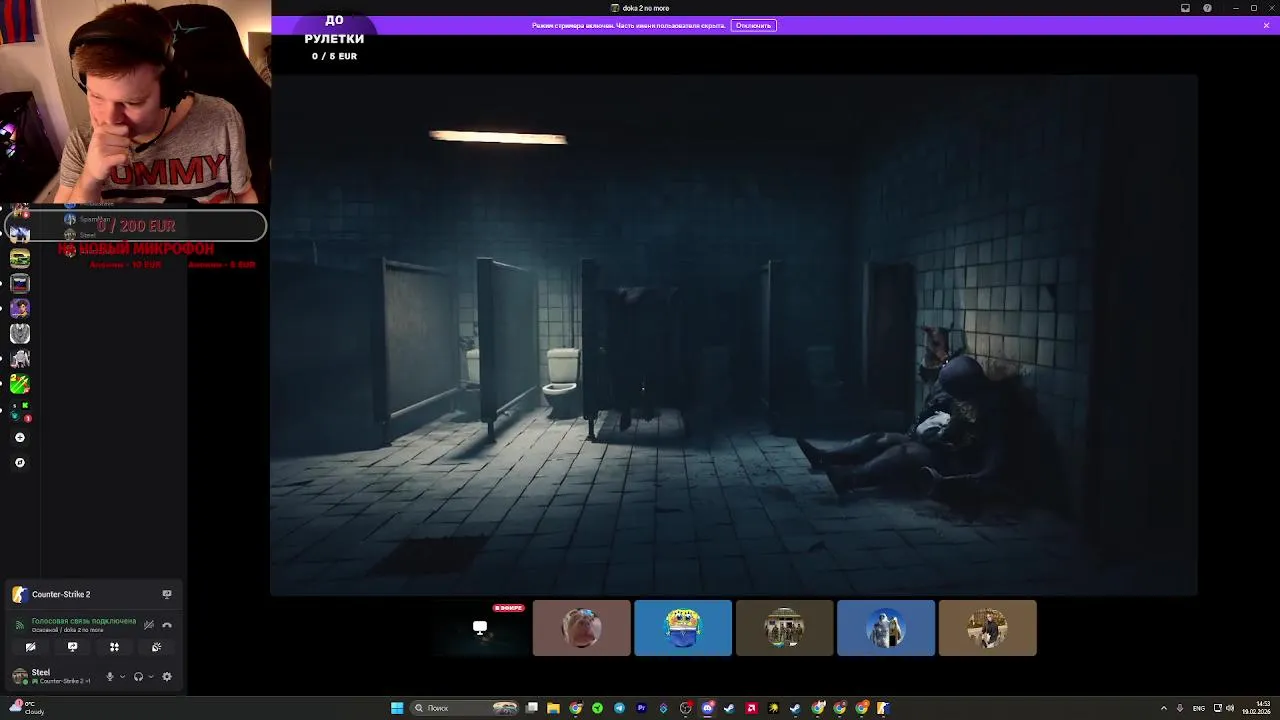This screenshot has height=720, width=1280.
Task: Open the gray horse server icon
Action: (x=20, y=358)
